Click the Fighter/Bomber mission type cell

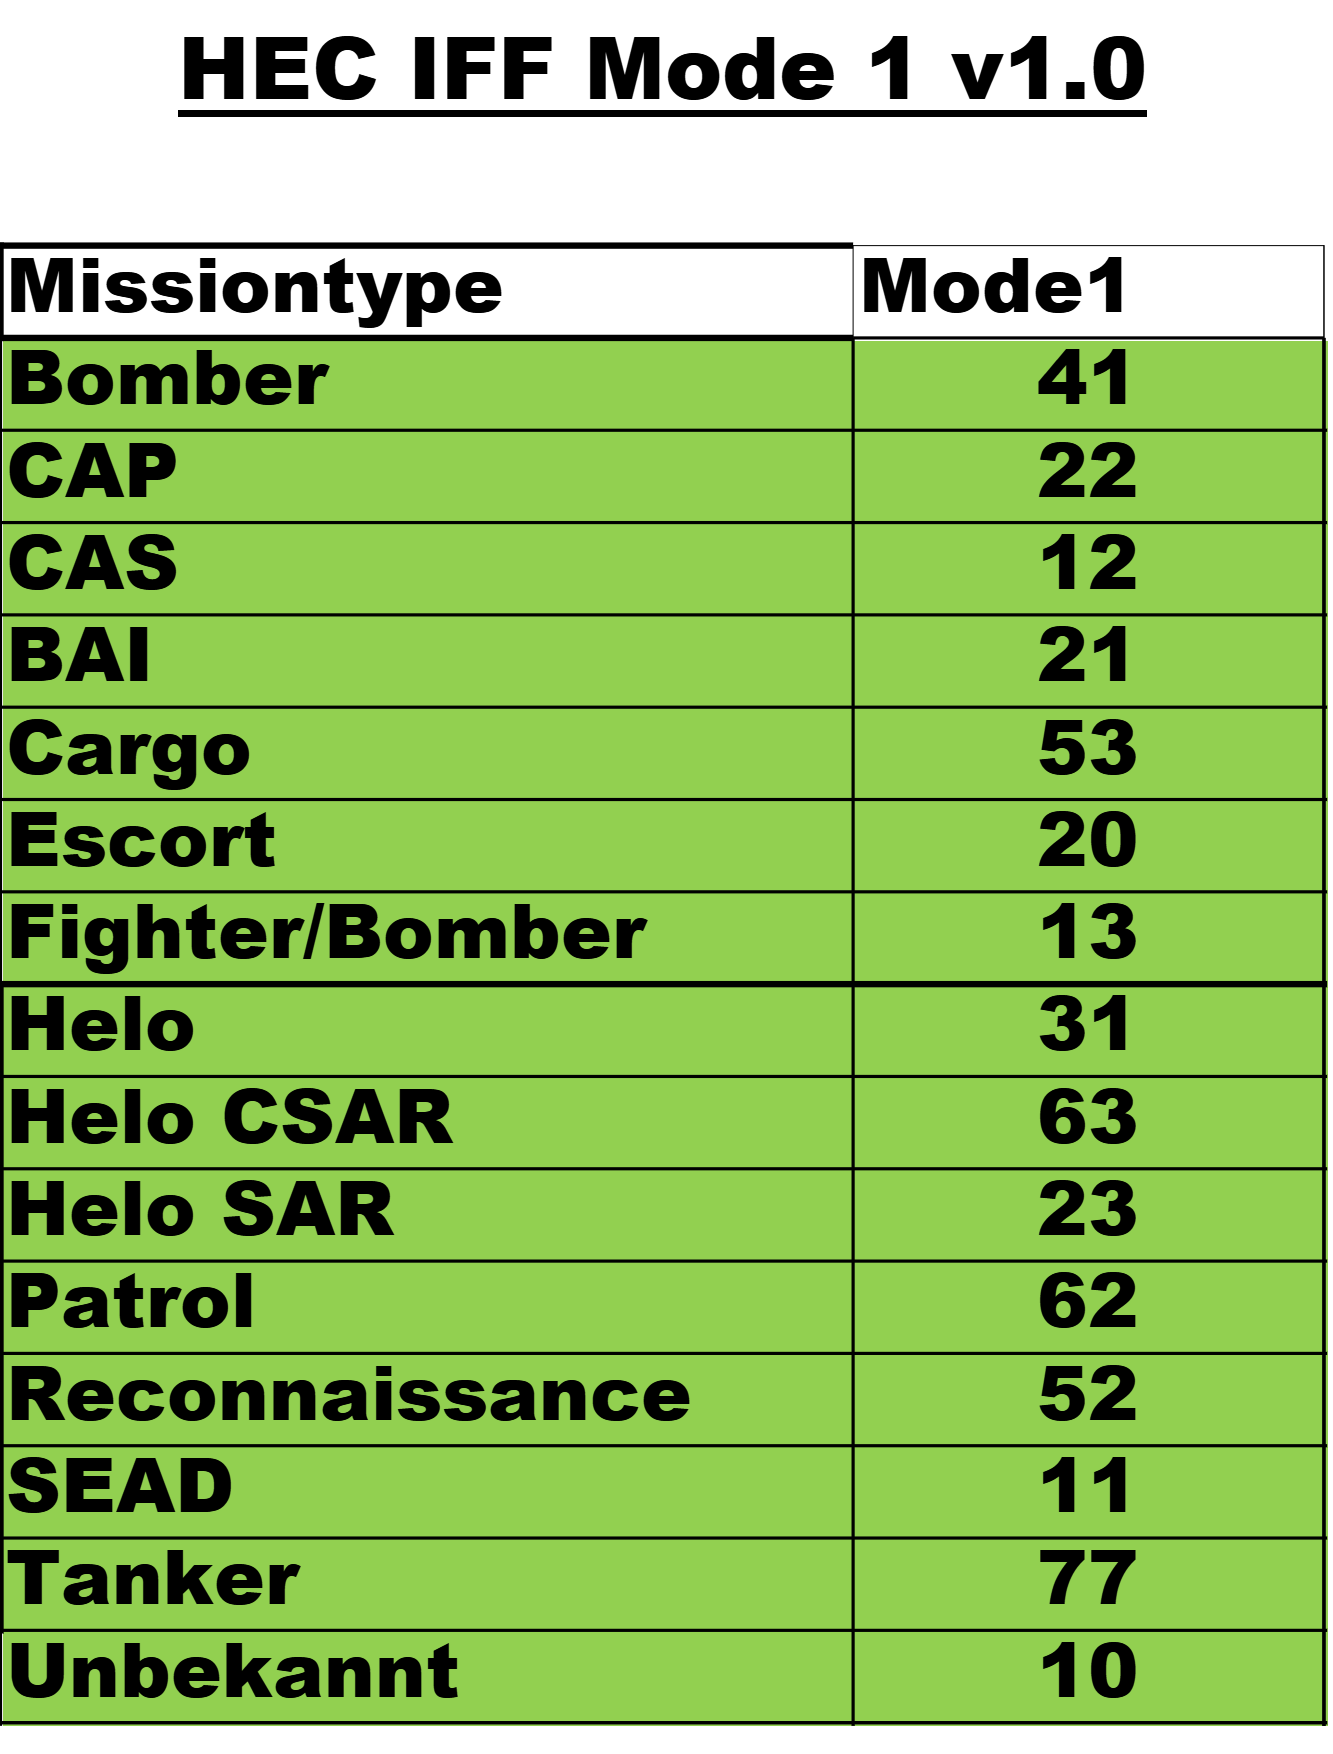[328, 936]
